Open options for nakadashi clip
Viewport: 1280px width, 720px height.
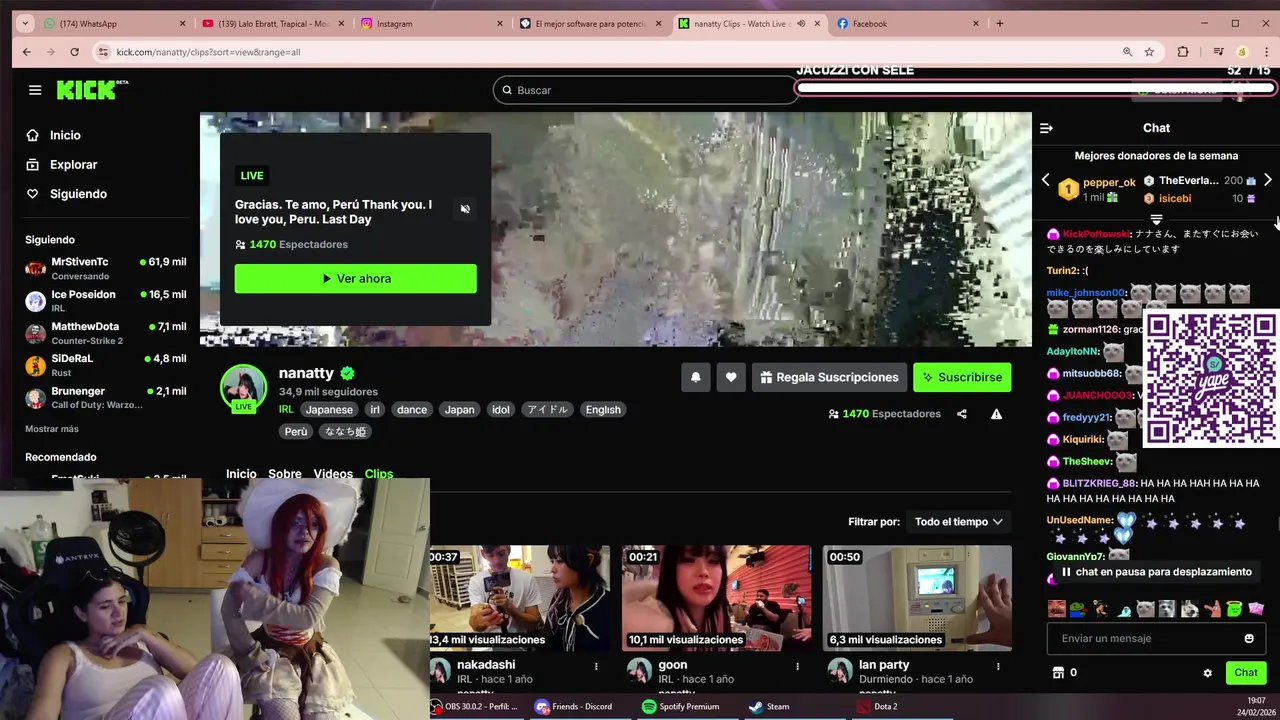coord(597,666)
